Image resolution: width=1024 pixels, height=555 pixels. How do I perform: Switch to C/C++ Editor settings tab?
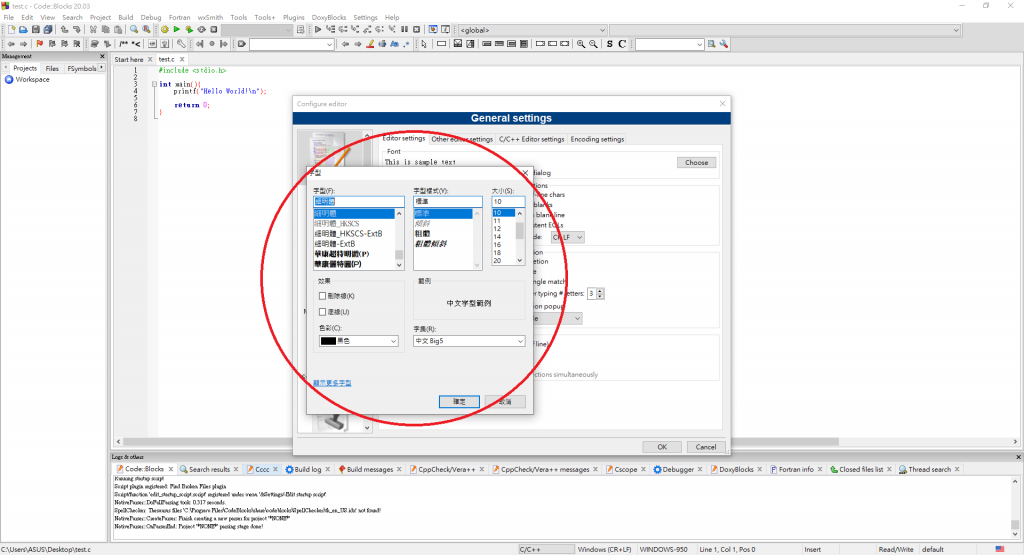531,139
